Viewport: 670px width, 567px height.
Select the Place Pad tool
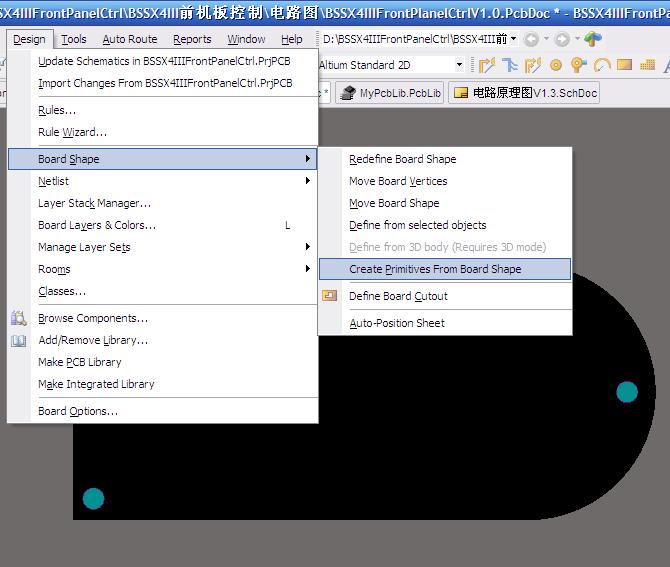(556, 65)
